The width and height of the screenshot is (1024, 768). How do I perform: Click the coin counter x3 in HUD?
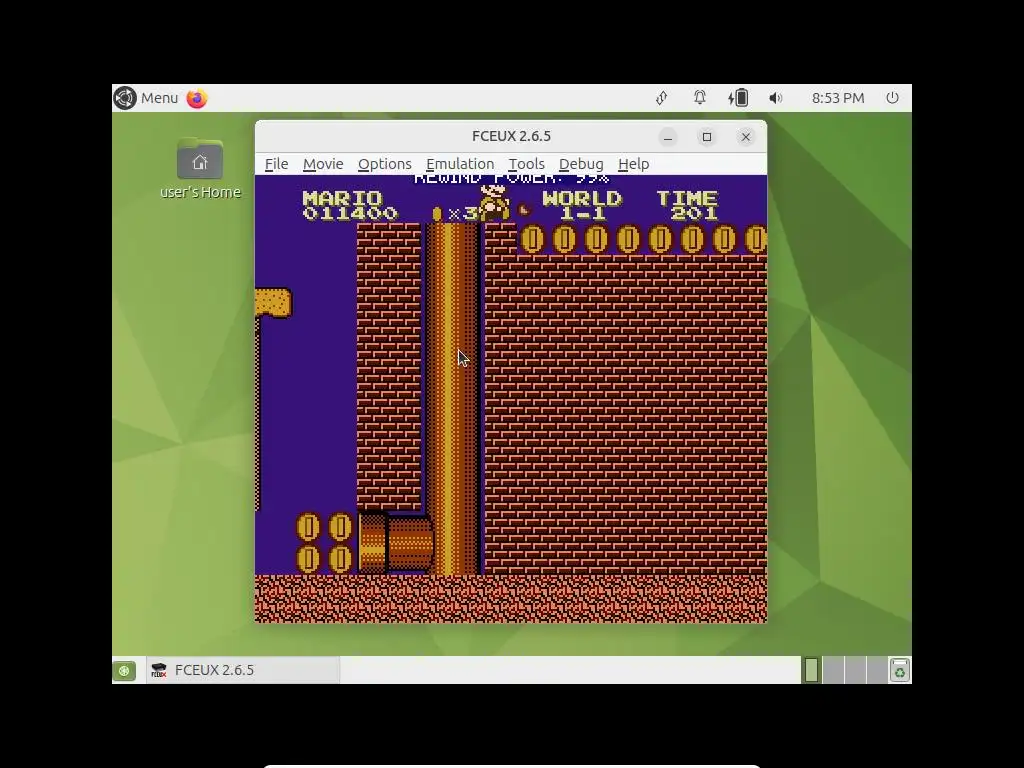tap(455, 213)
